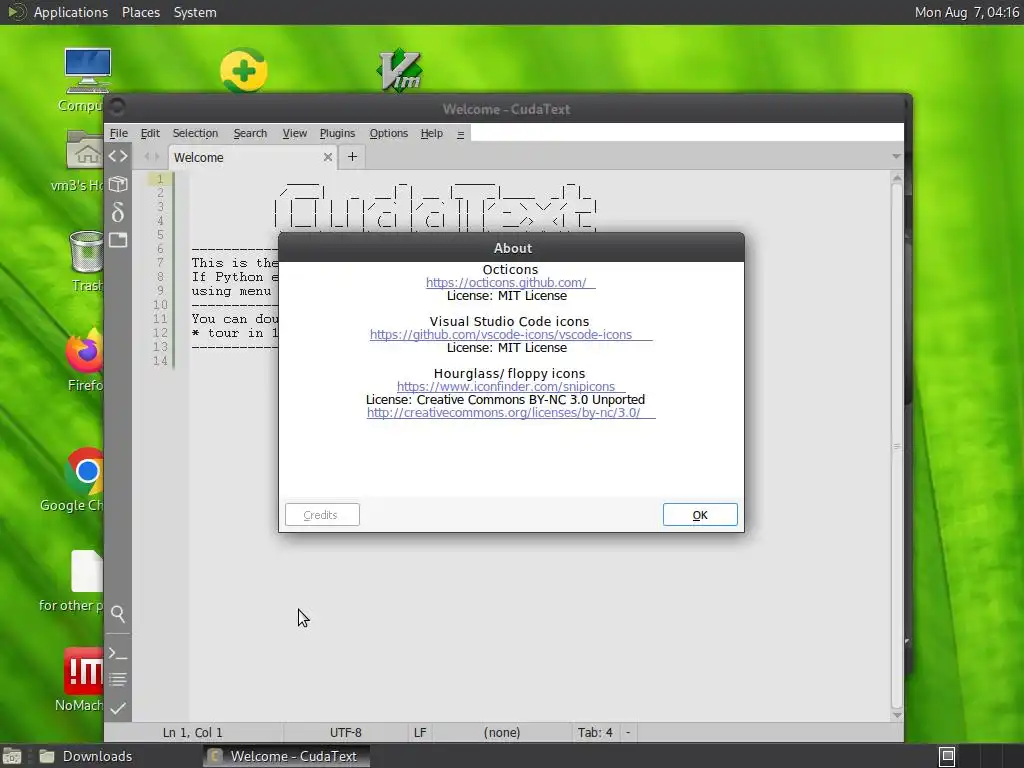Open the View menu
1024x768 pixels.
tap(295, 133)
